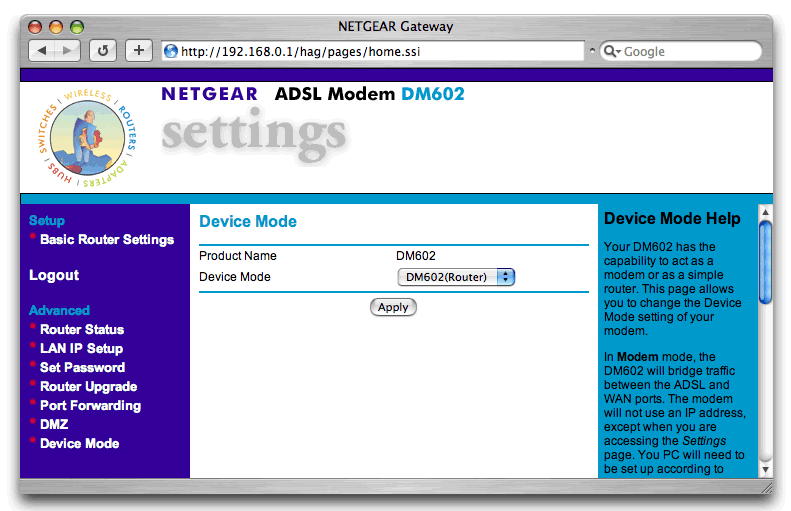Click the NETGEAR circular logo image
This screenshot has width=791, height=511.
[x=87, y=137]
